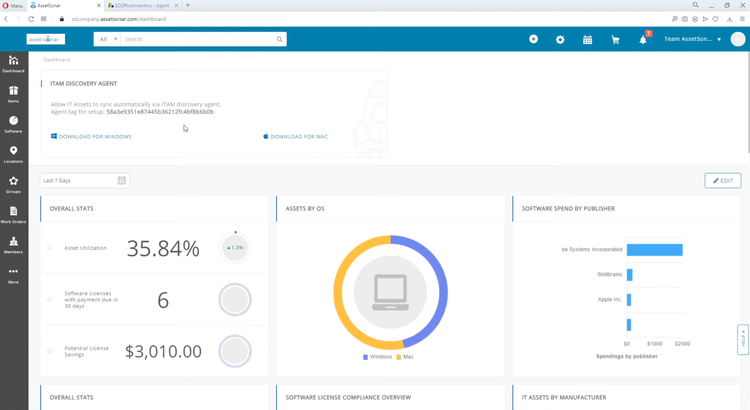Open the Help side tab
The height and width of the screenshot is (410, 750).
(743, 339)
